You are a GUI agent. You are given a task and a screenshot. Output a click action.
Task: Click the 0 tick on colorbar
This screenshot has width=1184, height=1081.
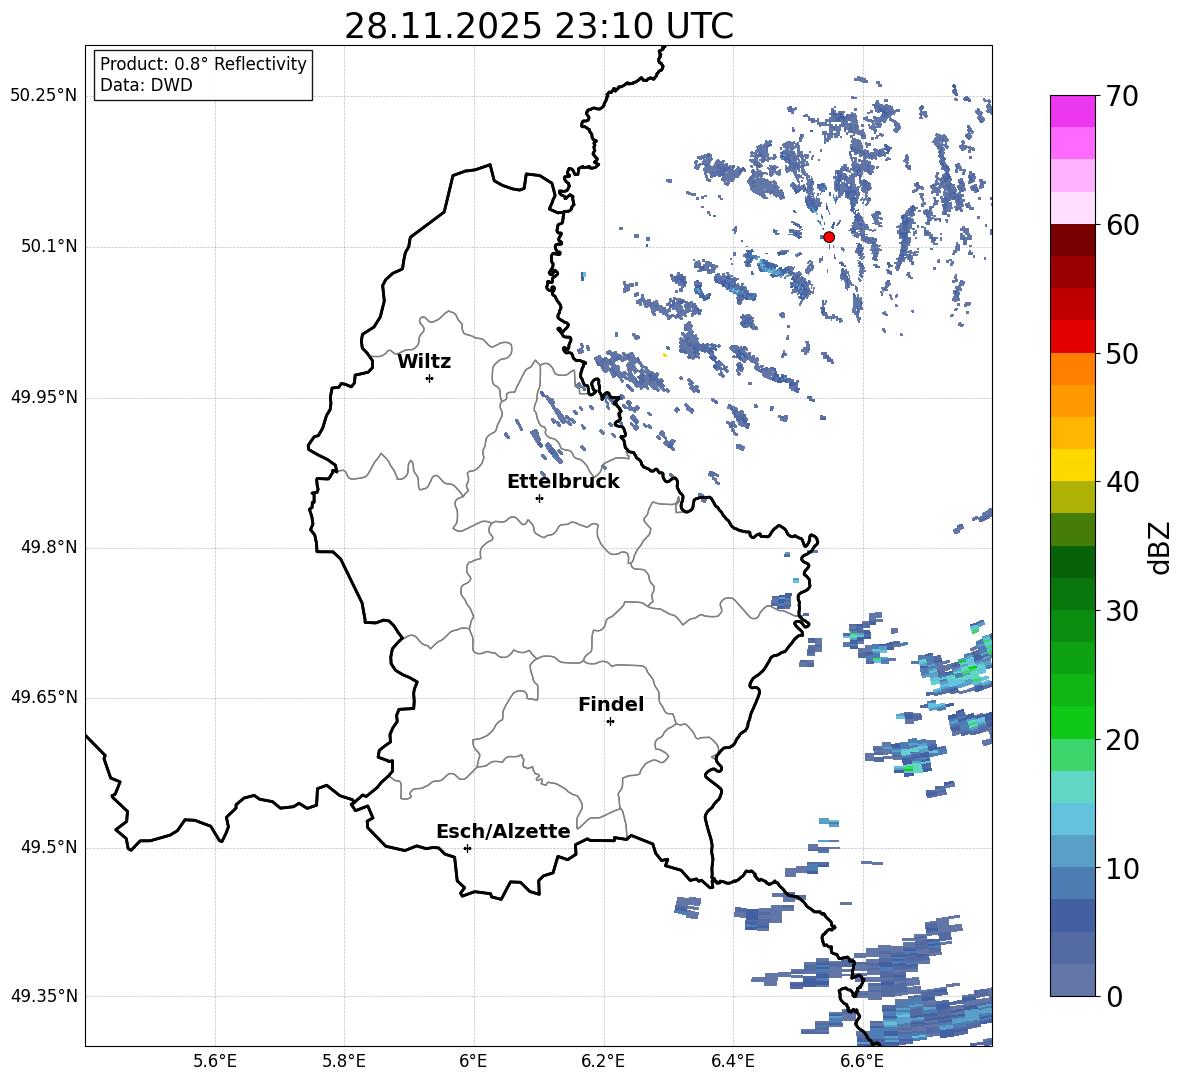(1114, 996)
